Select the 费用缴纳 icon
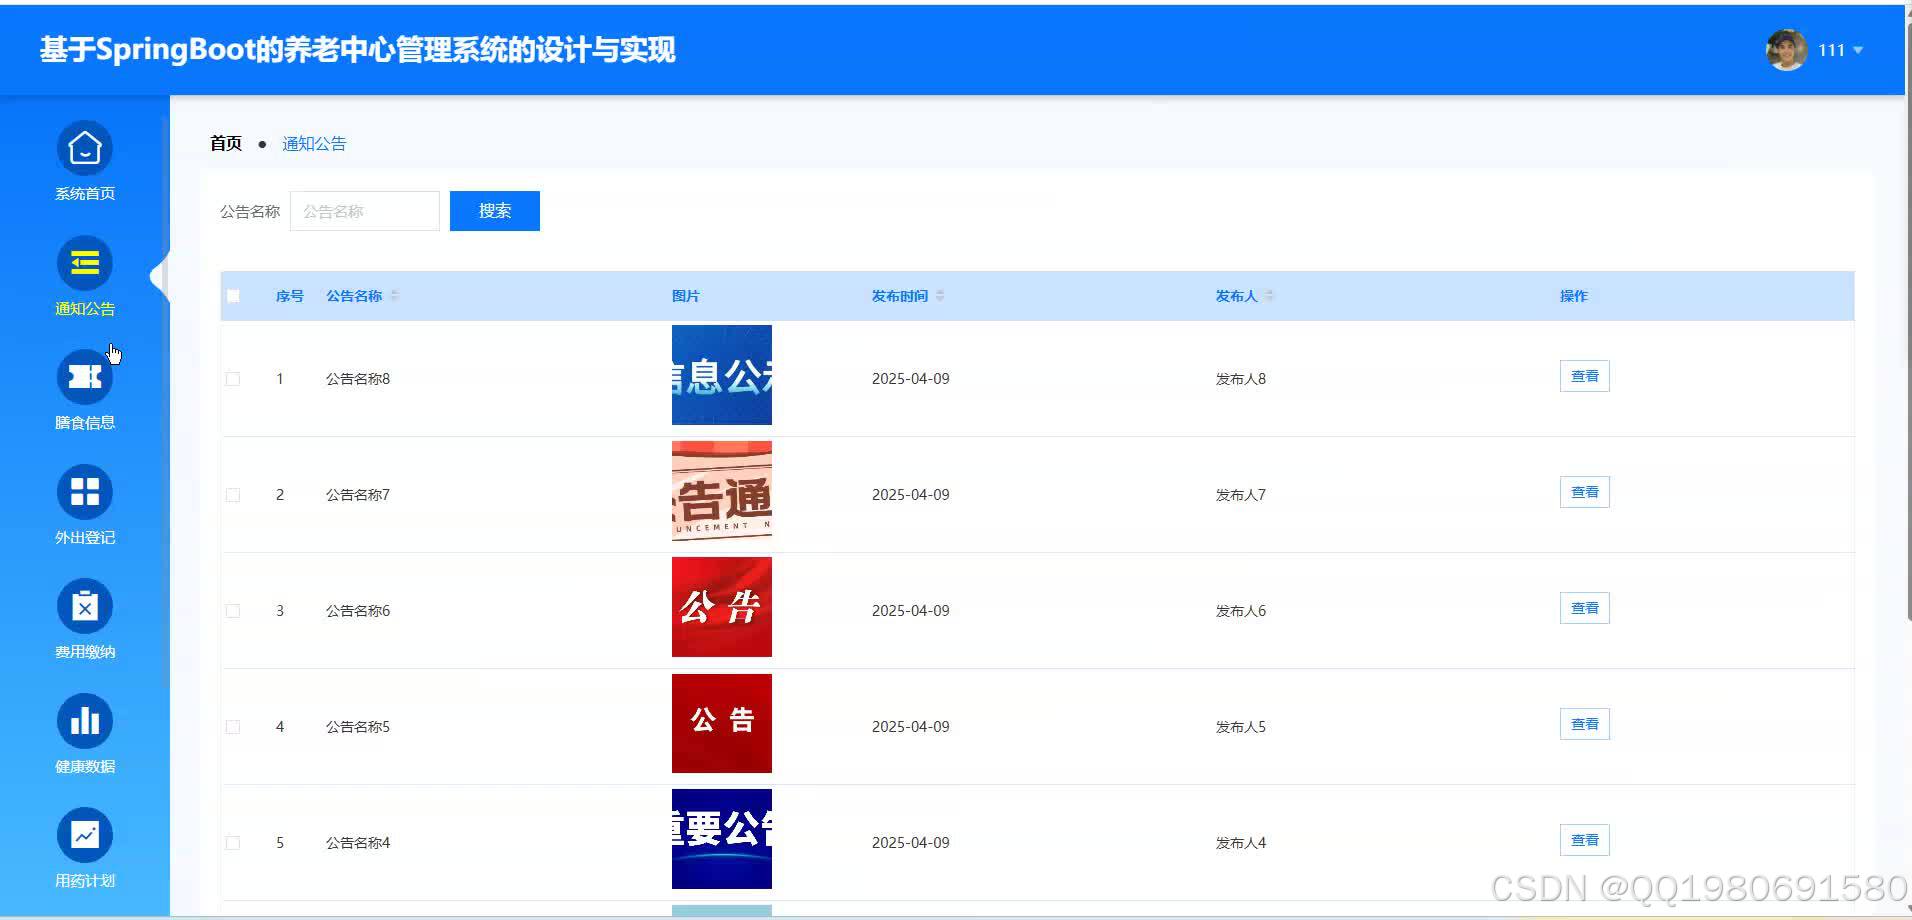The height and width of the screenshot is (920, 1912). pyautogui.click(x=85, y=606)
